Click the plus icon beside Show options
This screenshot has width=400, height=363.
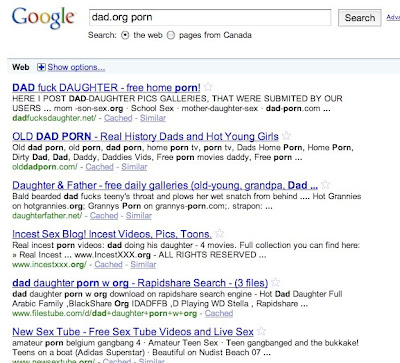41,67
